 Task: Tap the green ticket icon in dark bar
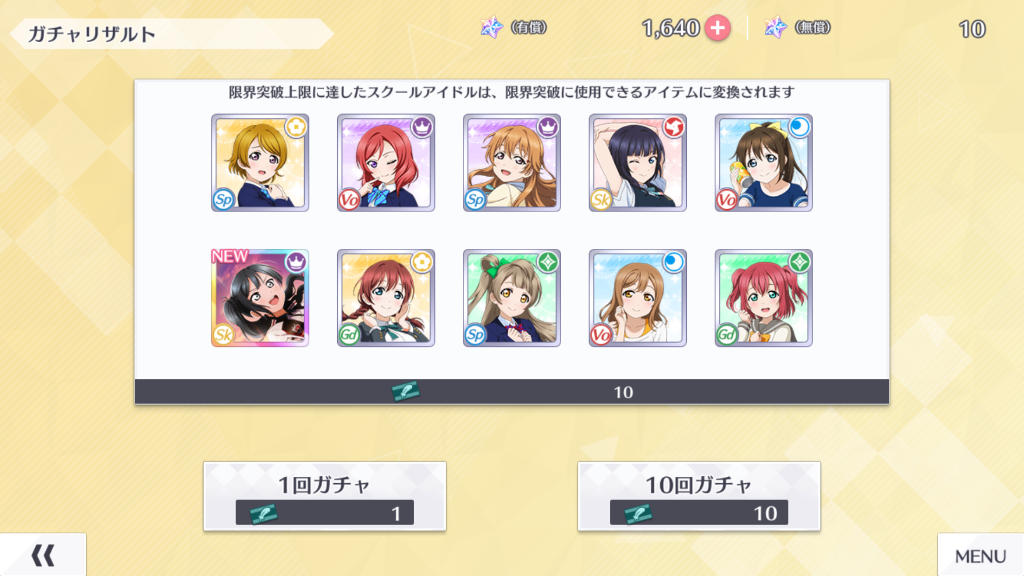tap(406, 392)
